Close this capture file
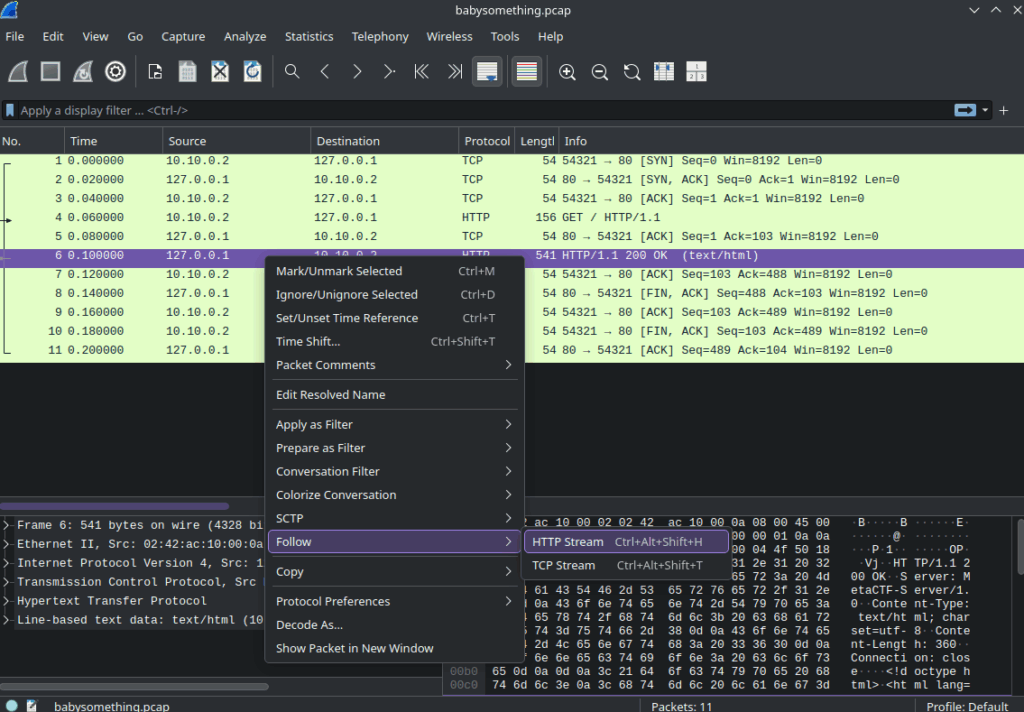The height and width of the screenshot is (712, 1024). (x=220, y=71)
